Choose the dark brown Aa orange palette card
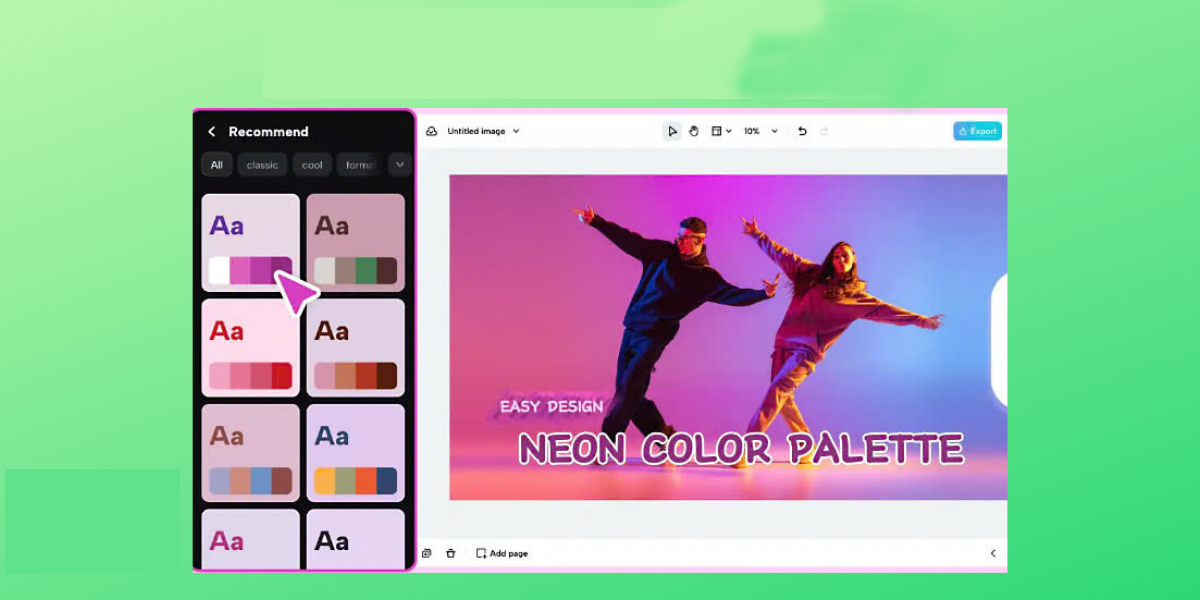The image size is (1200, 600). point(355,348)
